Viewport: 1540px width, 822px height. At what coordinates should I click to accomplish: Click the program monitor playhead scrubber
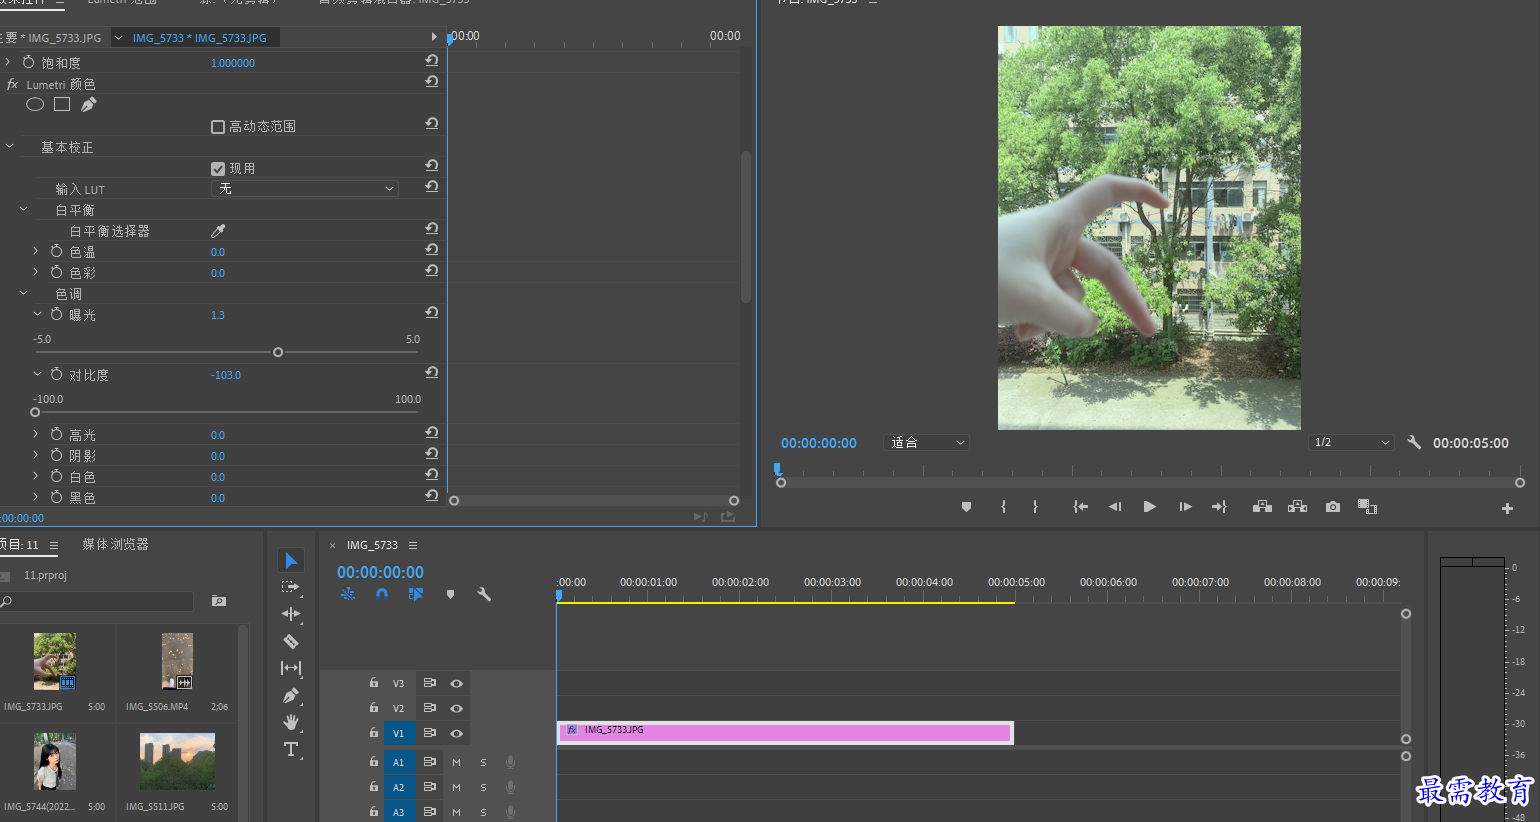click(x=777, y=469)
